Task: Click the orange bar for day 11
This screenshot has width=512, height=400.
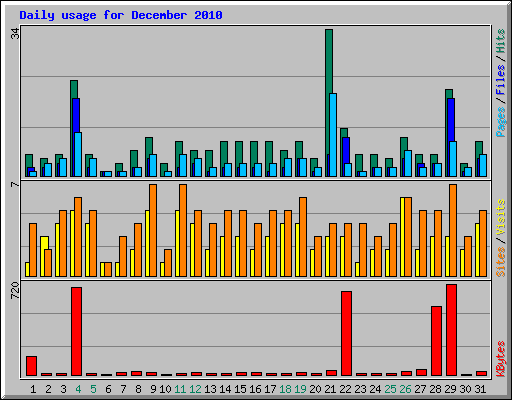Action: click(x=183, y=230)
